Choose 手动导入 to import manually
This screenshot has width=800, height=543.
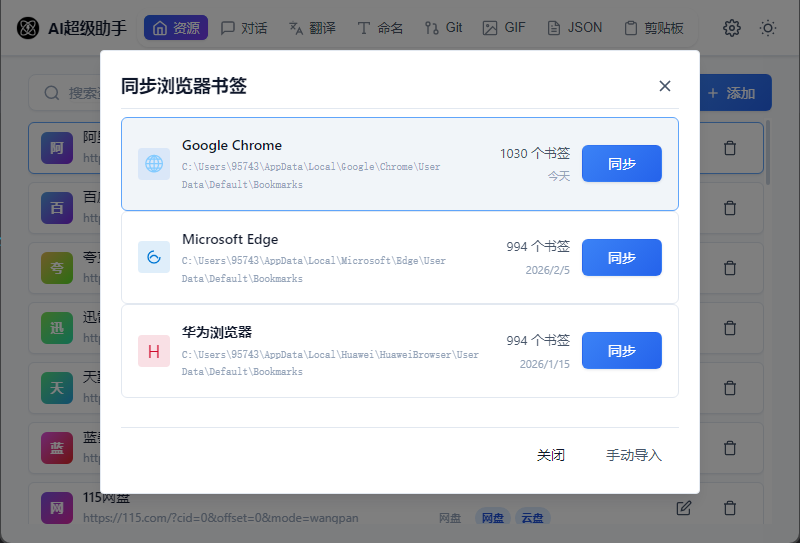point(634,455)
